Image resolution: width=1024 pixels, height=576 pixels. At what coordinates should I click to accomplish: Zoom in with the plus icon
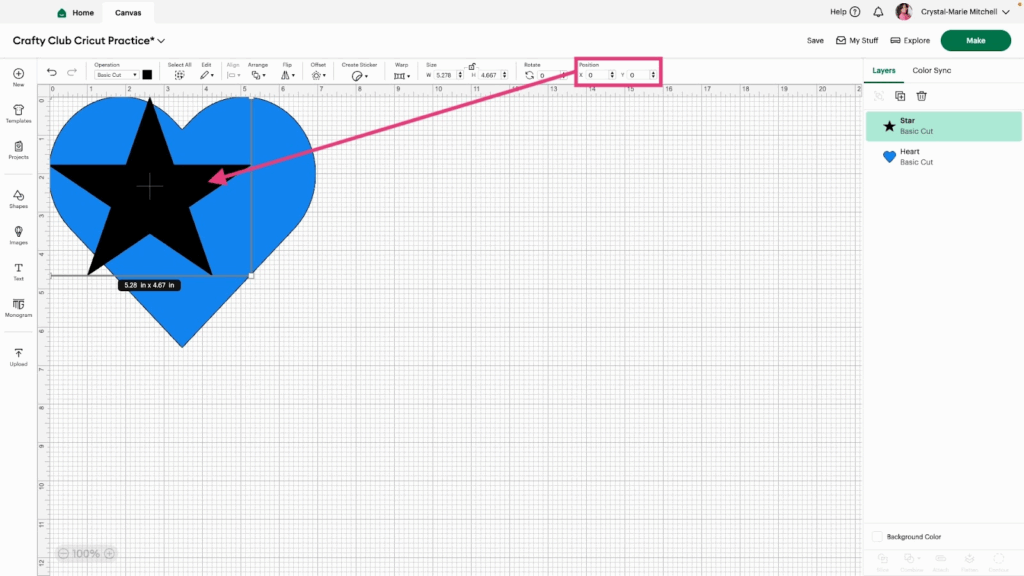[x=109, y=554]
